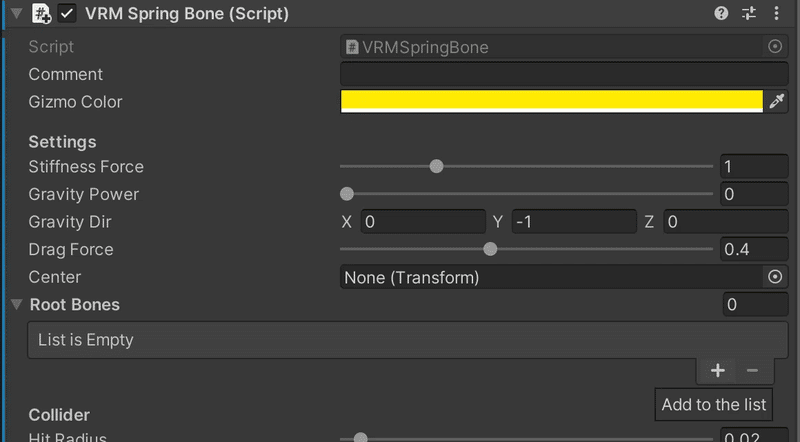Image resolution: width=800 pixels, height=442 pixels.
Task: Click the Stiffness Force slider
Action: coord(526,167)
